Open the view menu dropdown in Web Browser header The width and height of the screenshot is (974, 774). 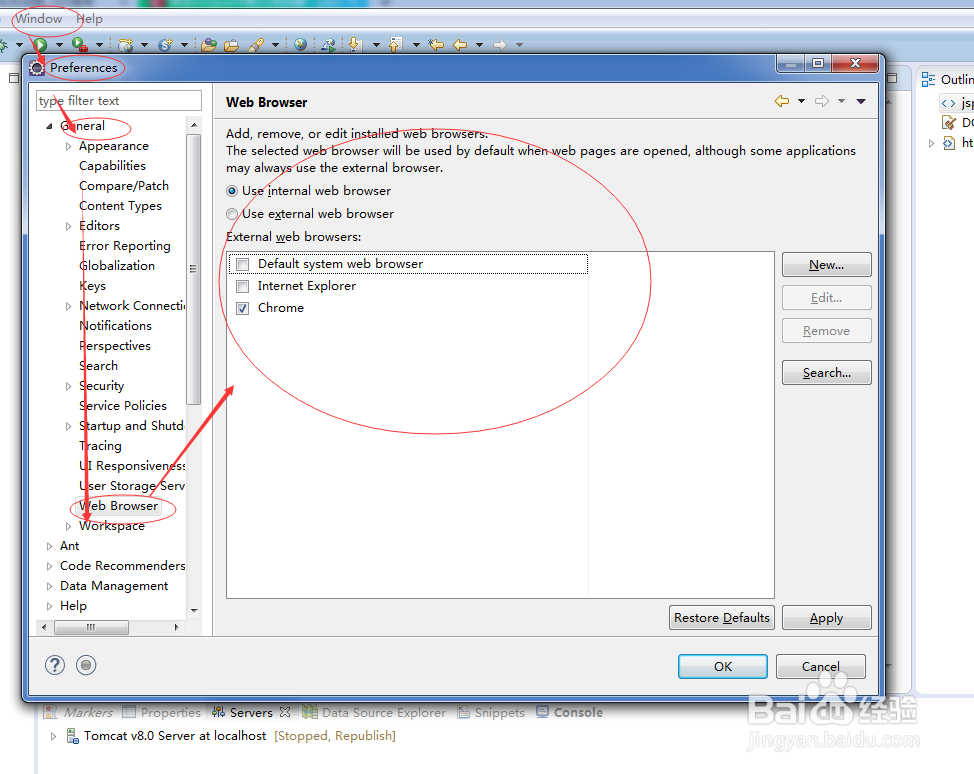[861, 101]
